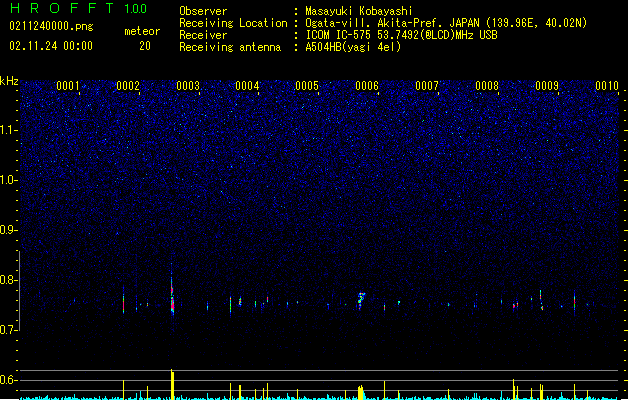629x400 pixels.
Task: Click the date stamp 02.11.24 00:00
Action: 51,46
